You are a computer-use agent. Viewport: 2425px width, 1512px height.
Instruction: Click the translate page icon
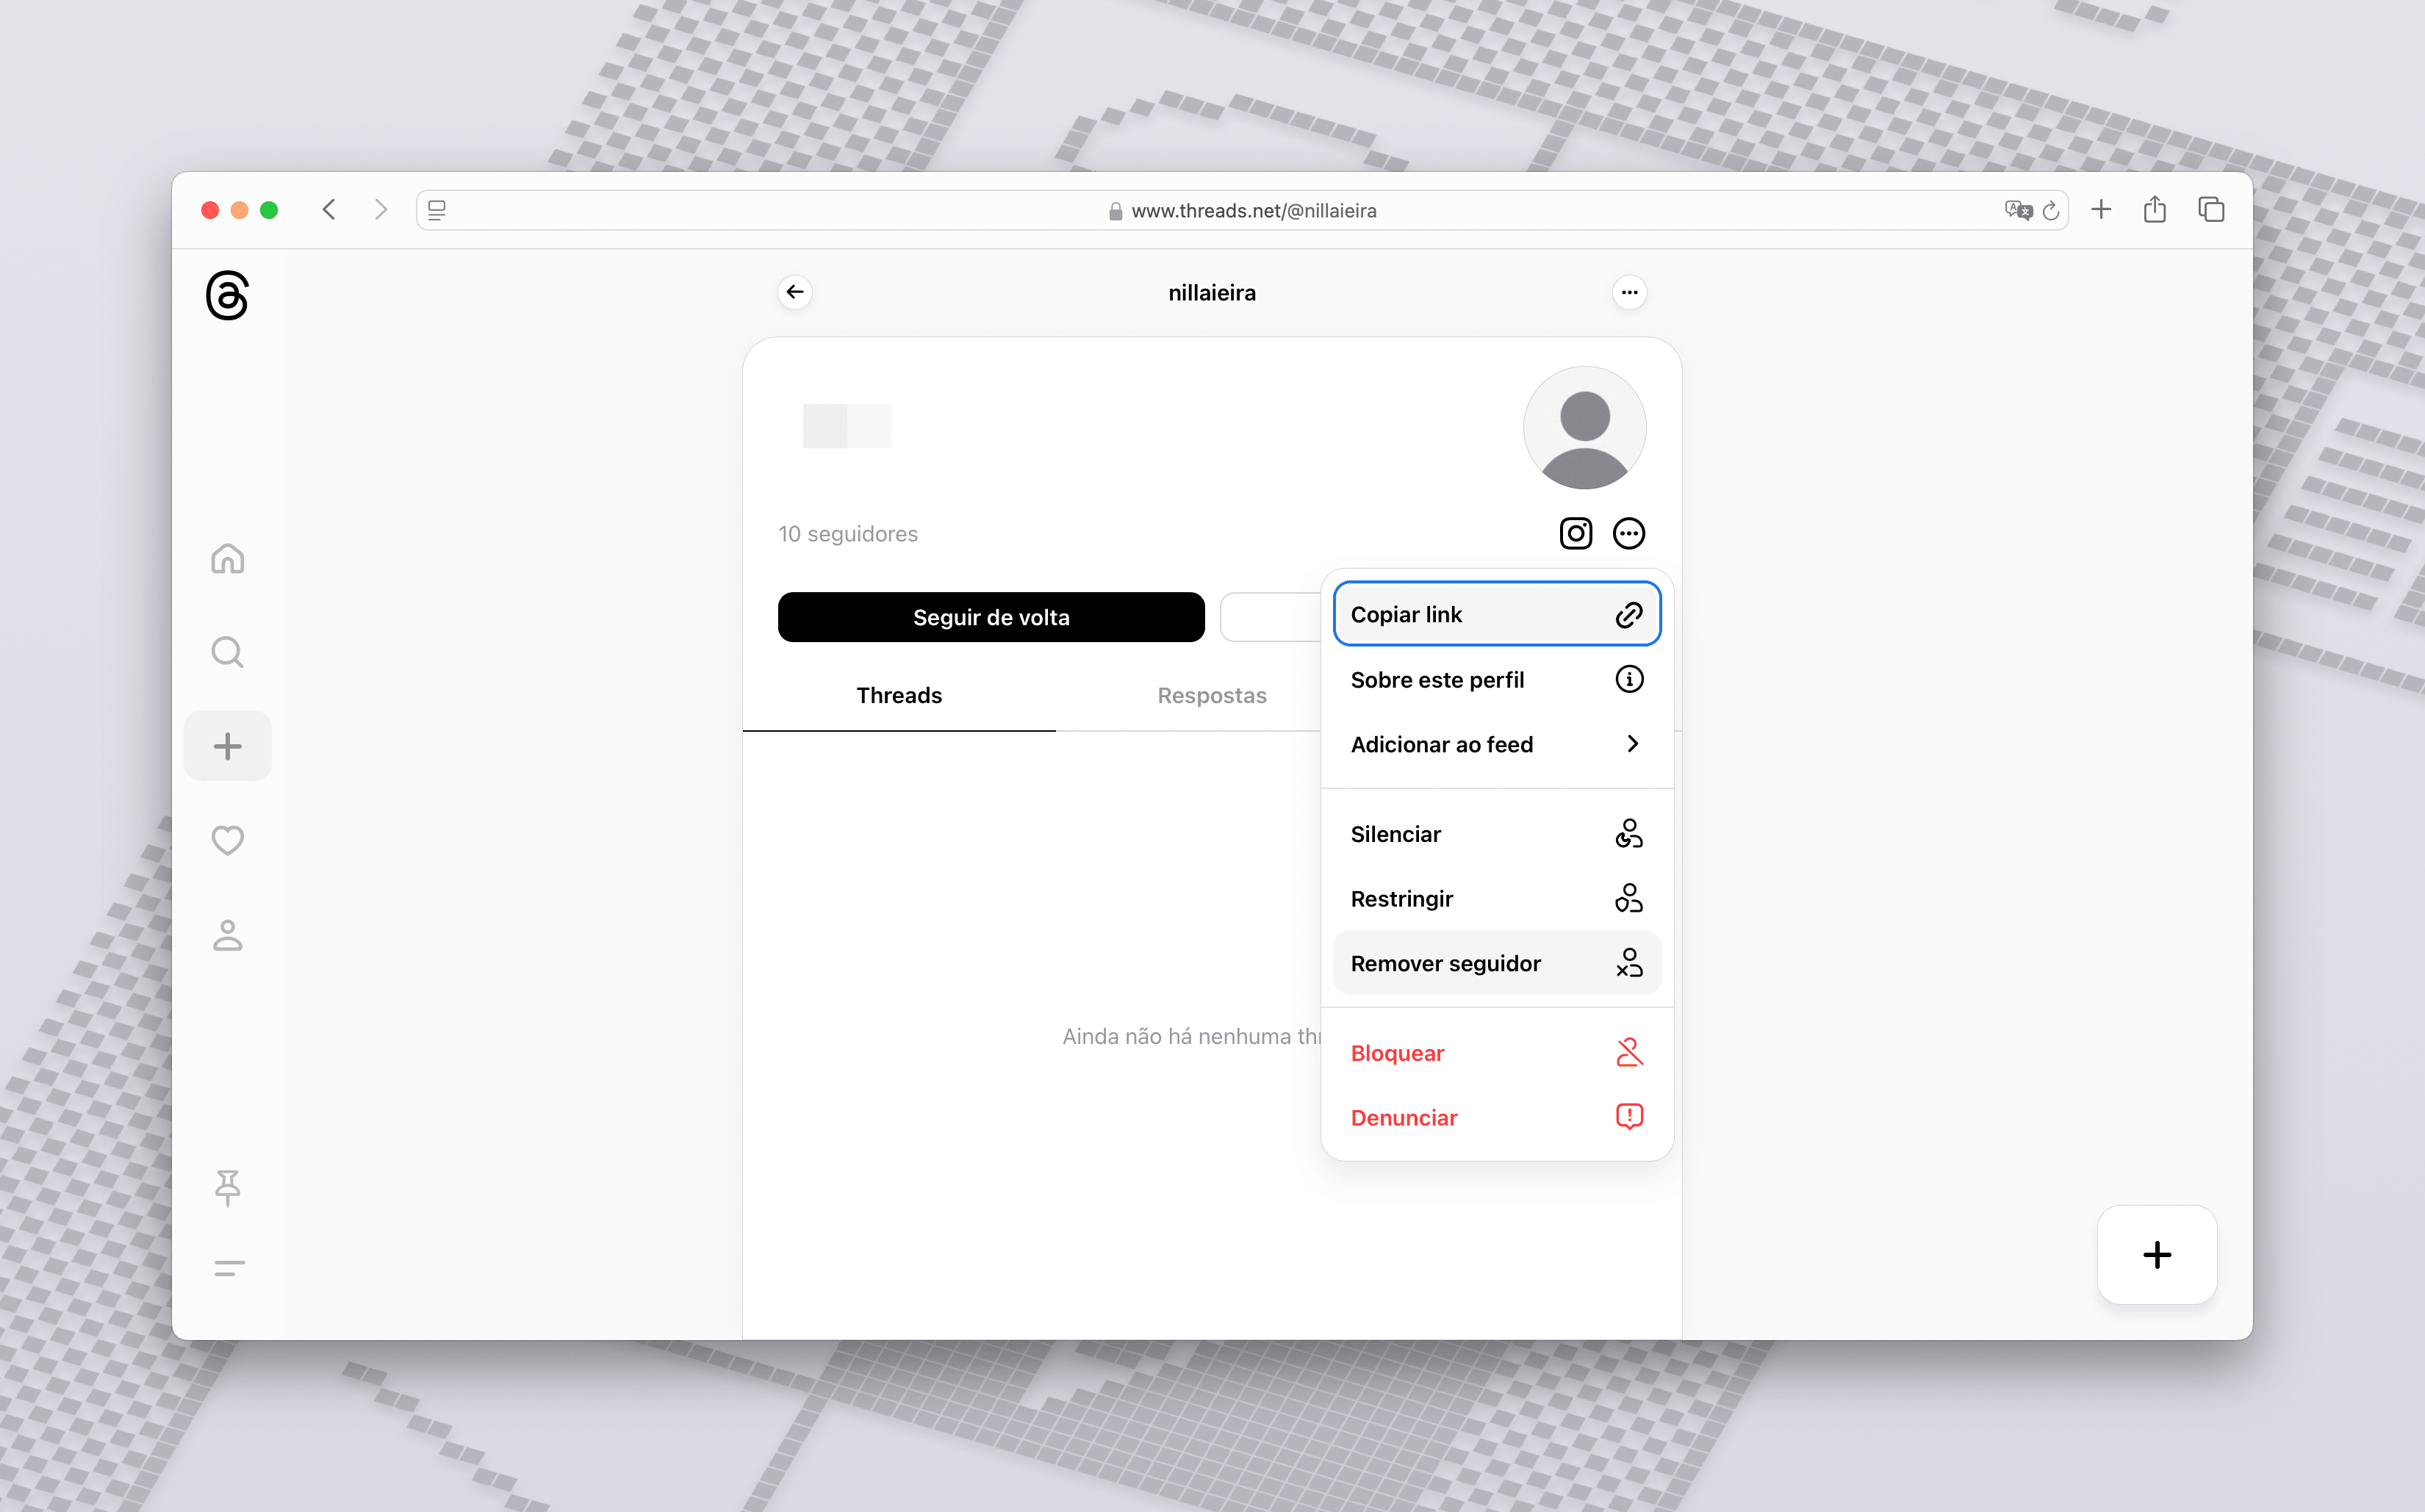coord(2018,210)
